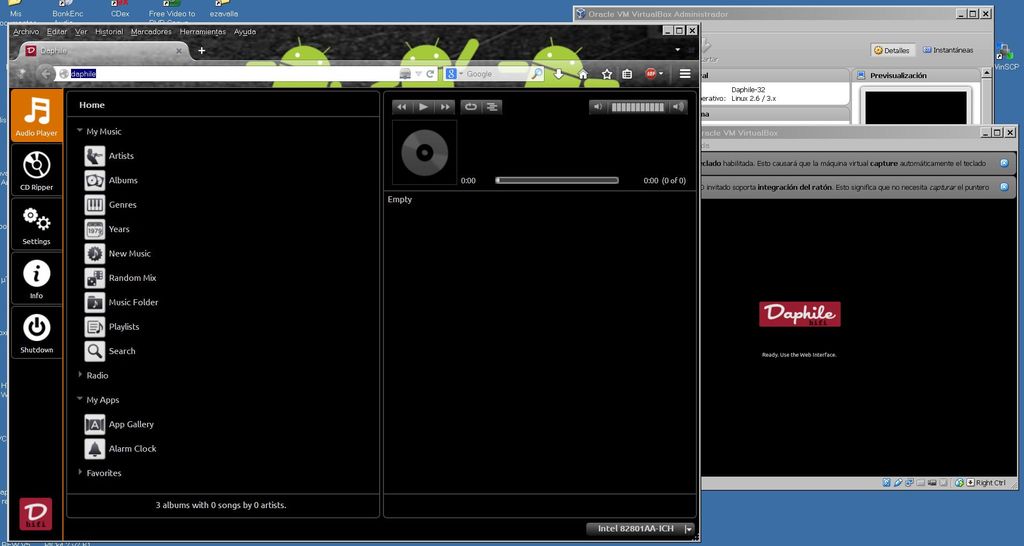The width and height of the screenshot is (1024, 546).
Task: Open the Historial menu
Action: click(109, 31)
